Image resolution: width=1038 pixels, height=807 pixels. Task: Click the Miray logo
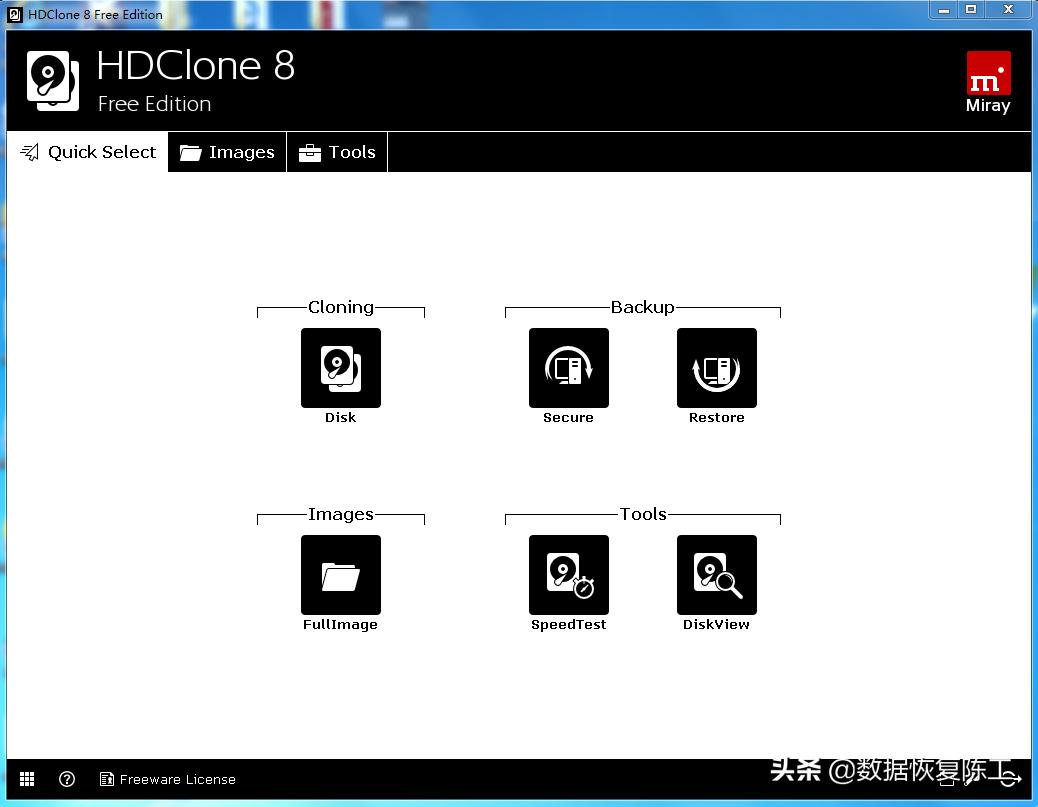(988, 82)
